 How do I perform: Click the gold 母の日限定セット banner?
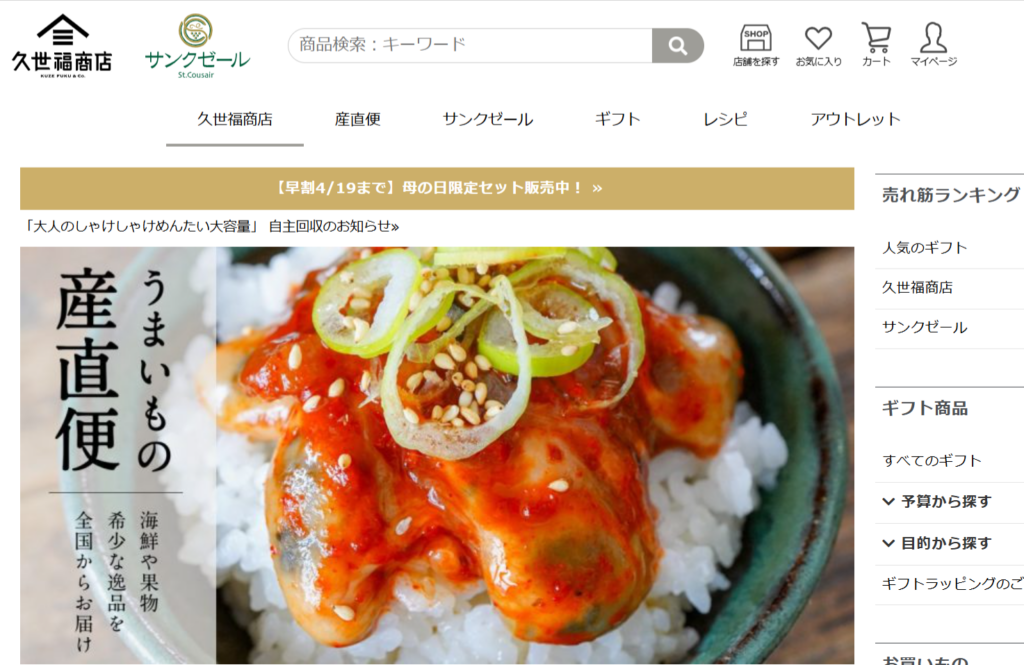click(437, 188)
